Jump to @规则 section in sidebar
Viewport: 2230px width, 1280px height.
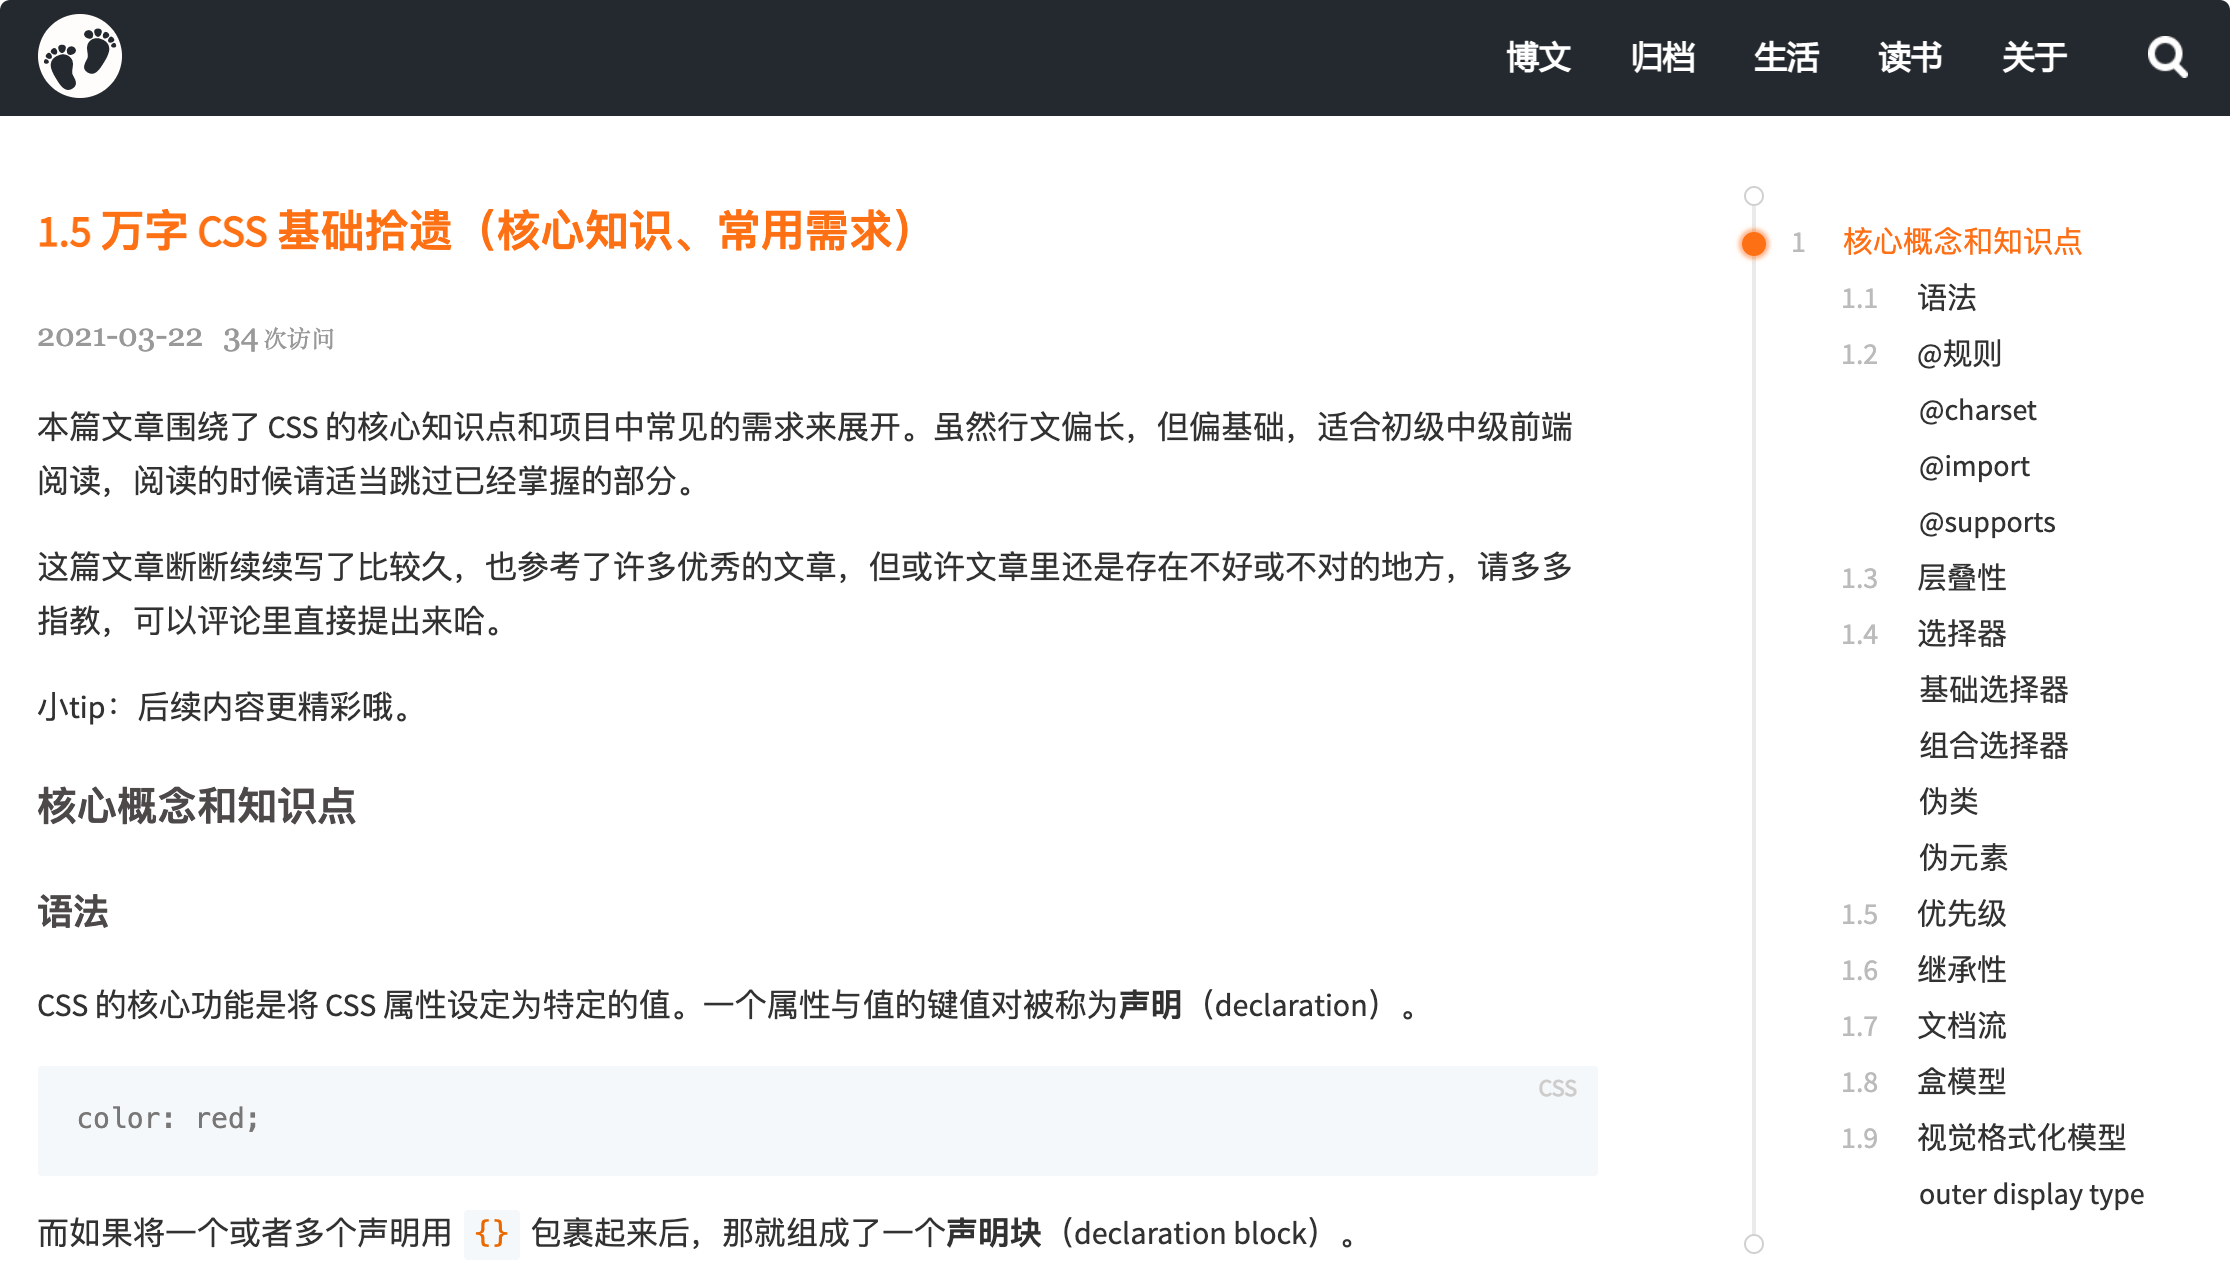click(1959, 354)
